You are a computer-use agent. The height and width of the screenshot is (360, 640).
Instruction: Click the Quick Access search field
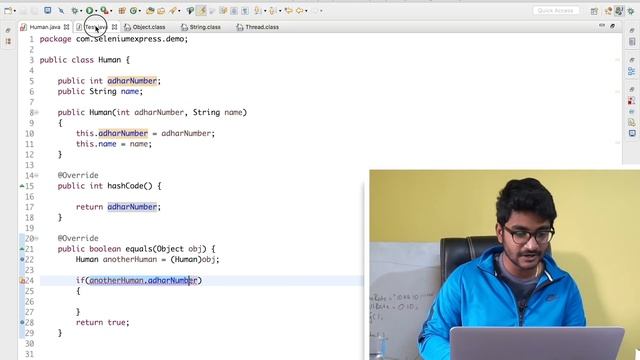click(x=556, y=11)
